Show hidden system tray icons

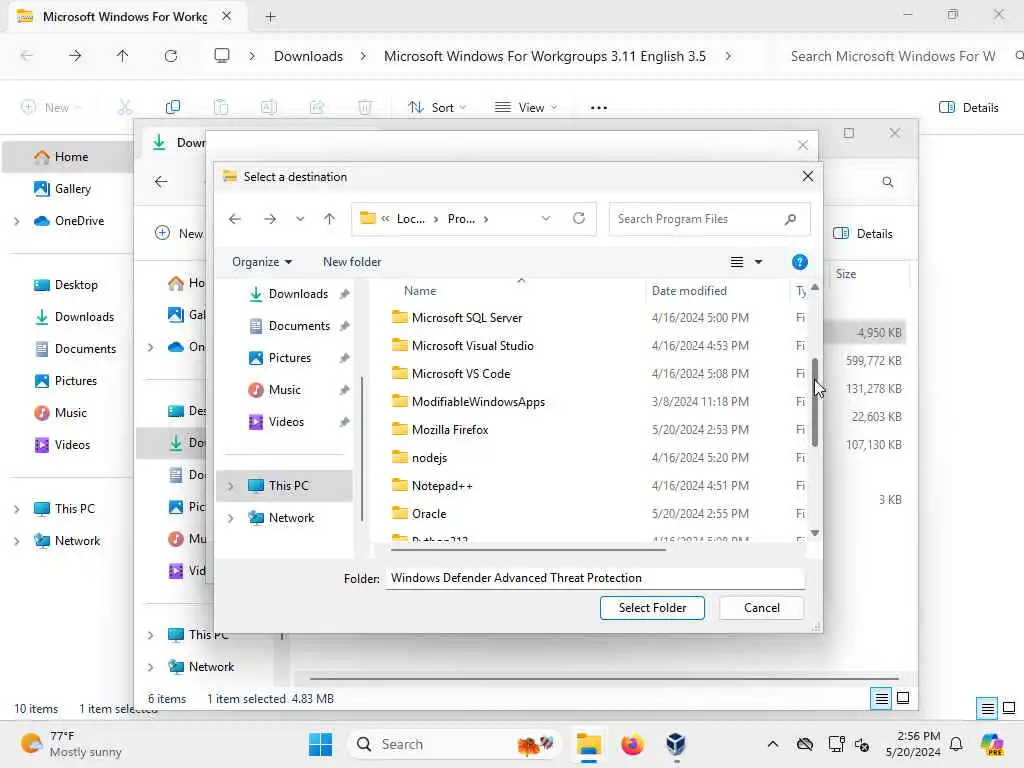click(x=773, y=744)
